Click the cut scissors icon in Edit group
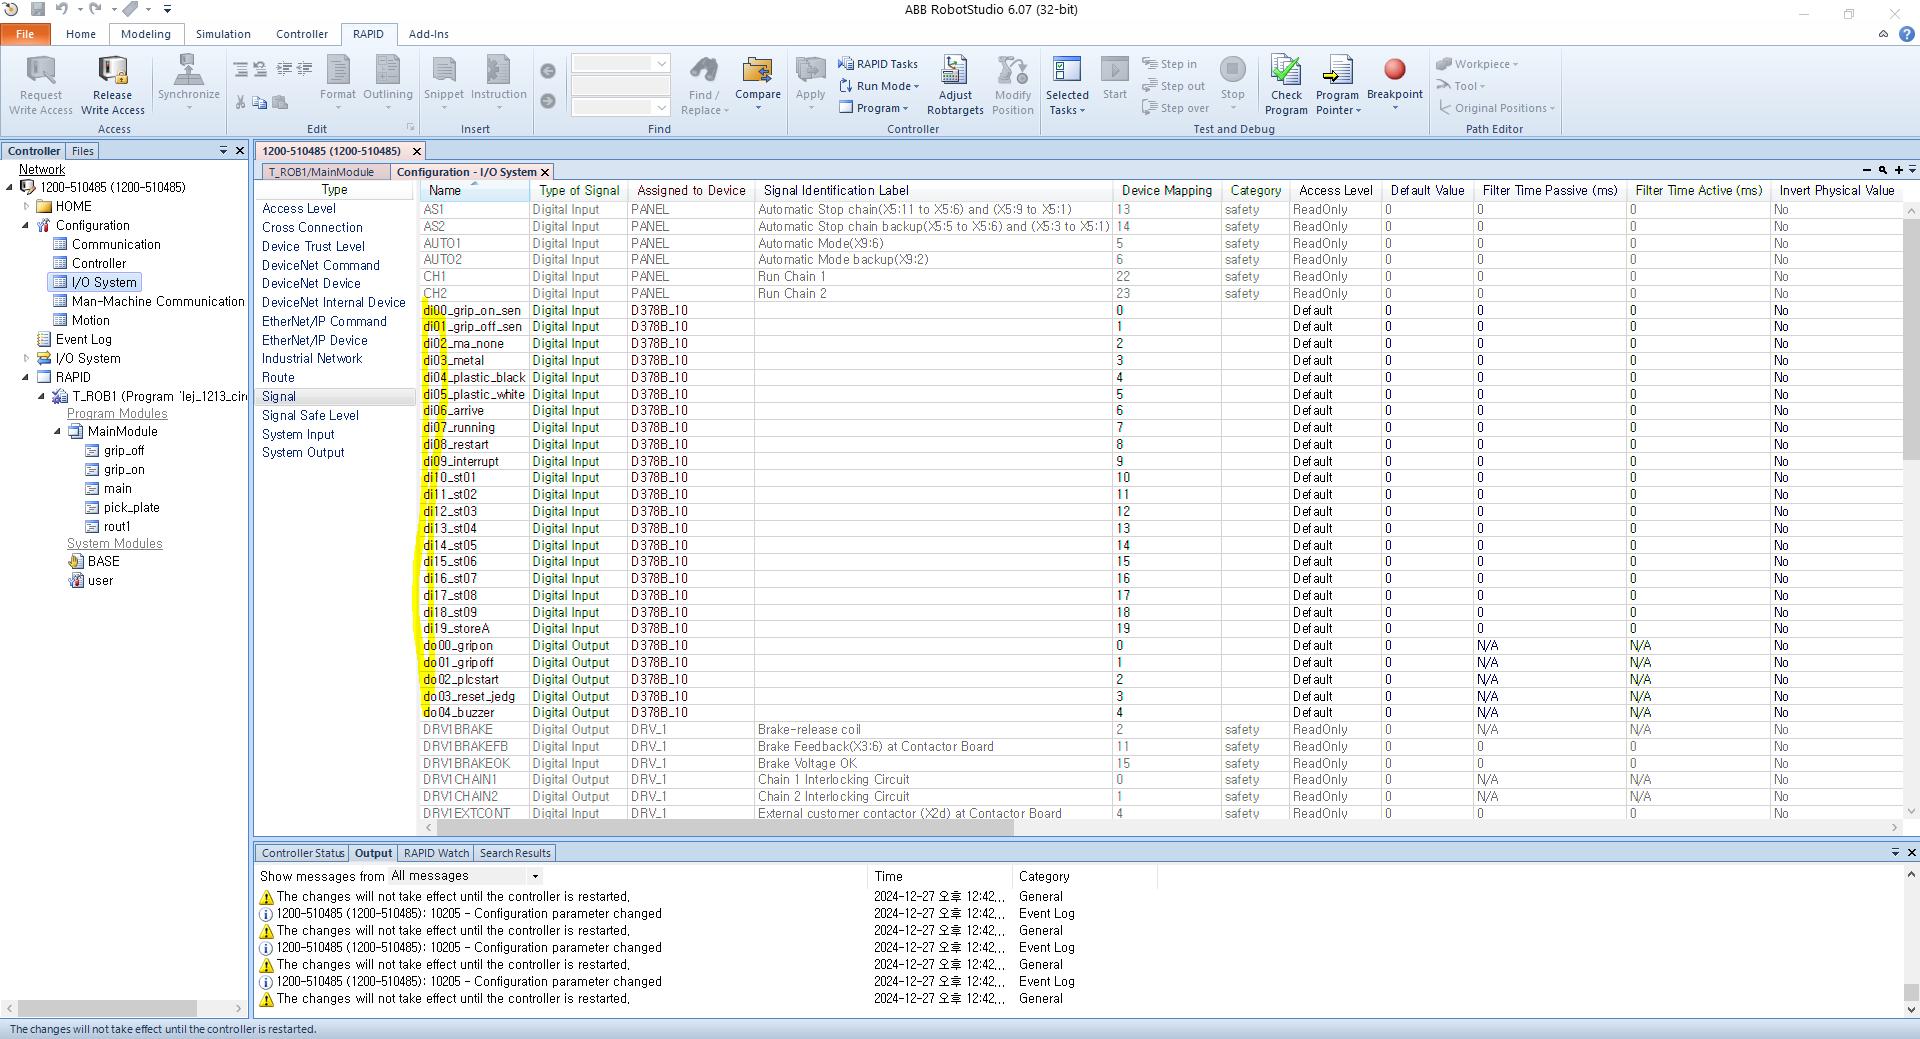The image size is (1920, 1039). coord(240,102)
